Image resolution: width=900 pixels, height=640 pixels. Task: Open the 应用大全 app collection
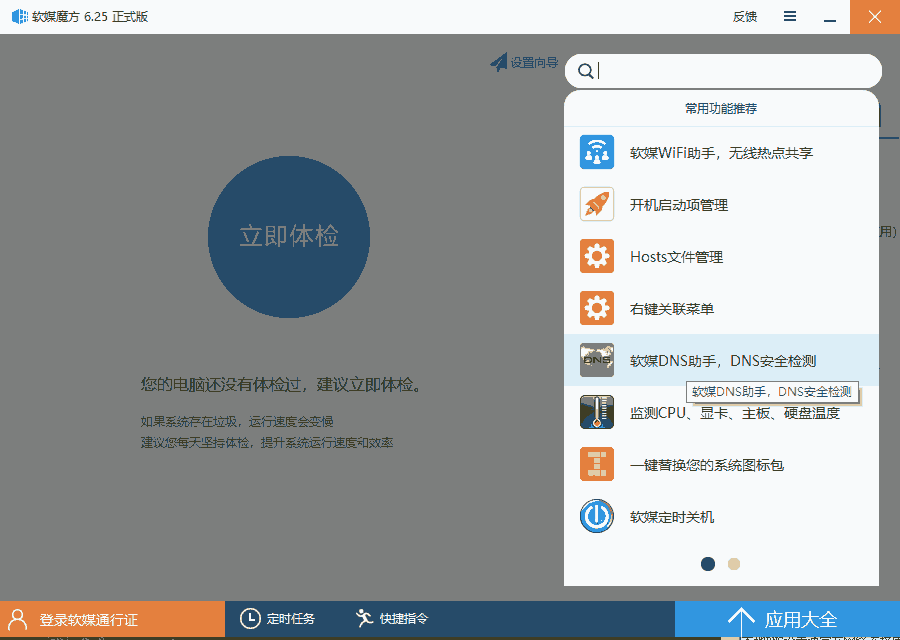(788, 620)
